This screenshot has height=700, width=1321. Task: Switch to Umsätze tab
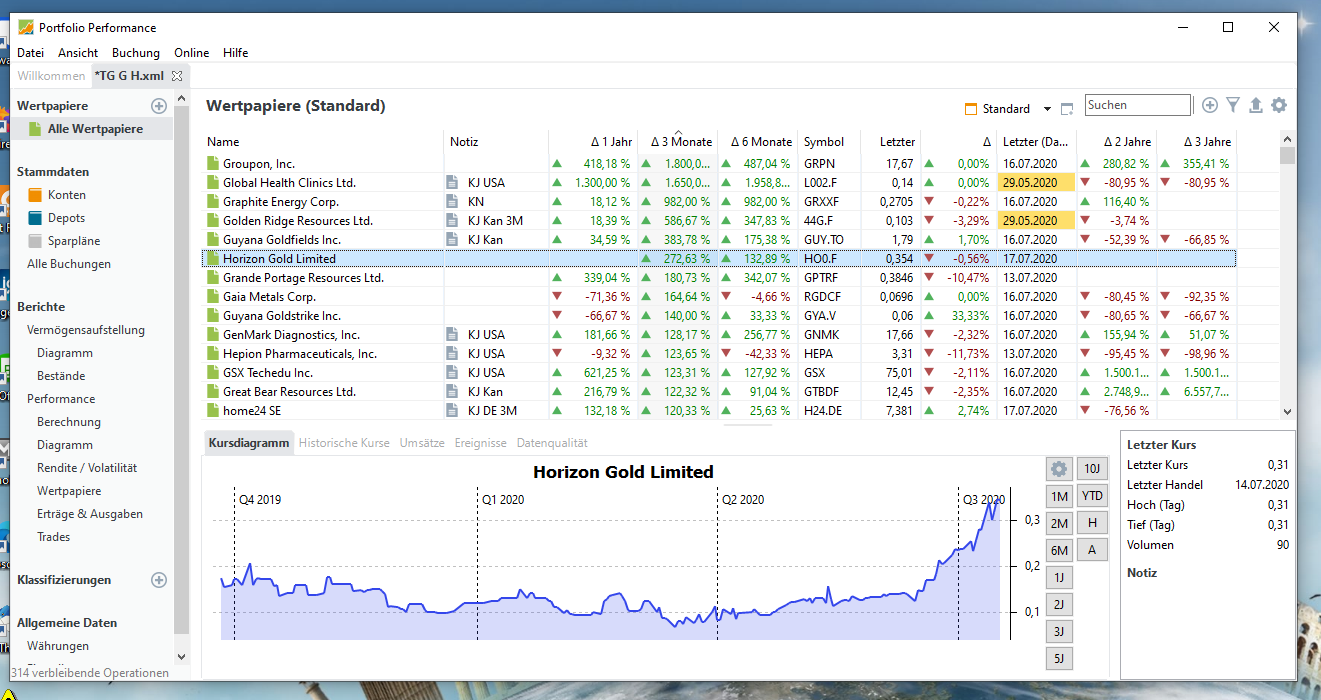point(422,443)
